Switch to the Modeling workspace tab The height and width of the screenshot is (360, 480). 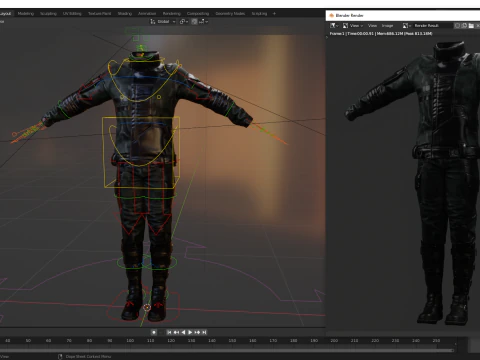point(26,14)
